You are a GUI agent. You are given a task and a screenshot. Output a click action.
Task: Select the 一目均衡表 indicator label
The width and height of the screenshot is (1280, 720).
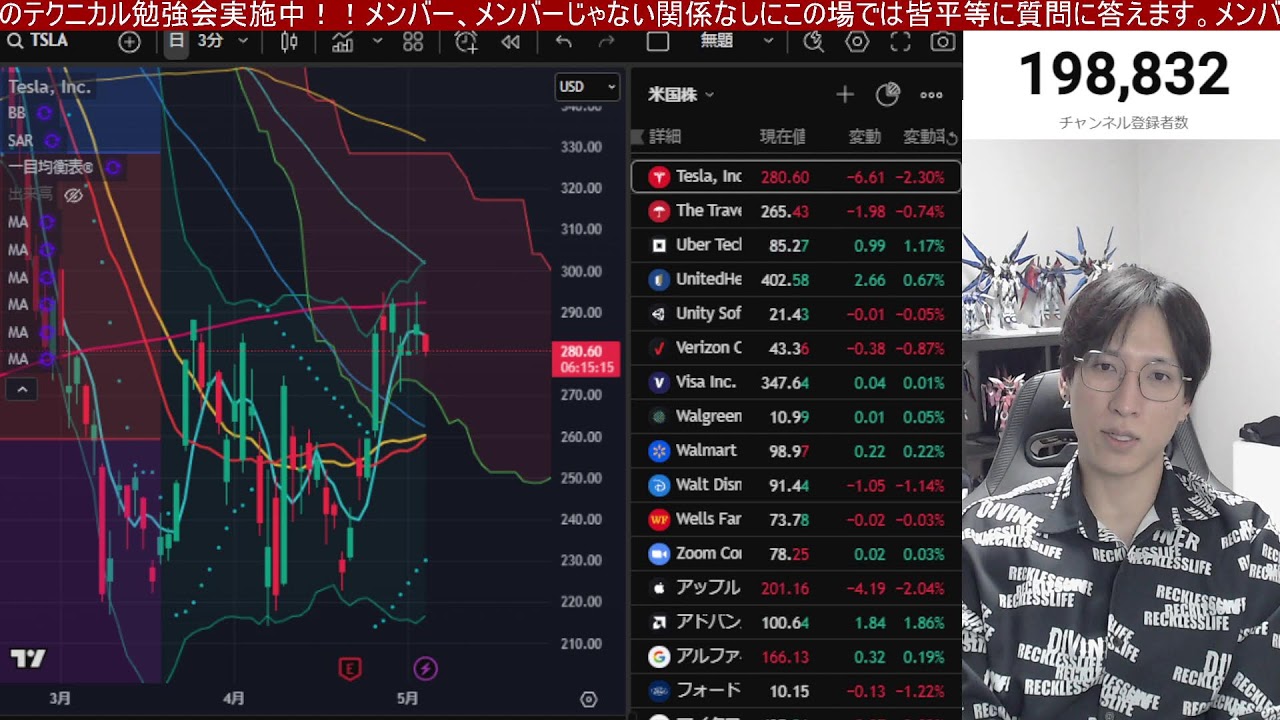click(x=50, y=168)
